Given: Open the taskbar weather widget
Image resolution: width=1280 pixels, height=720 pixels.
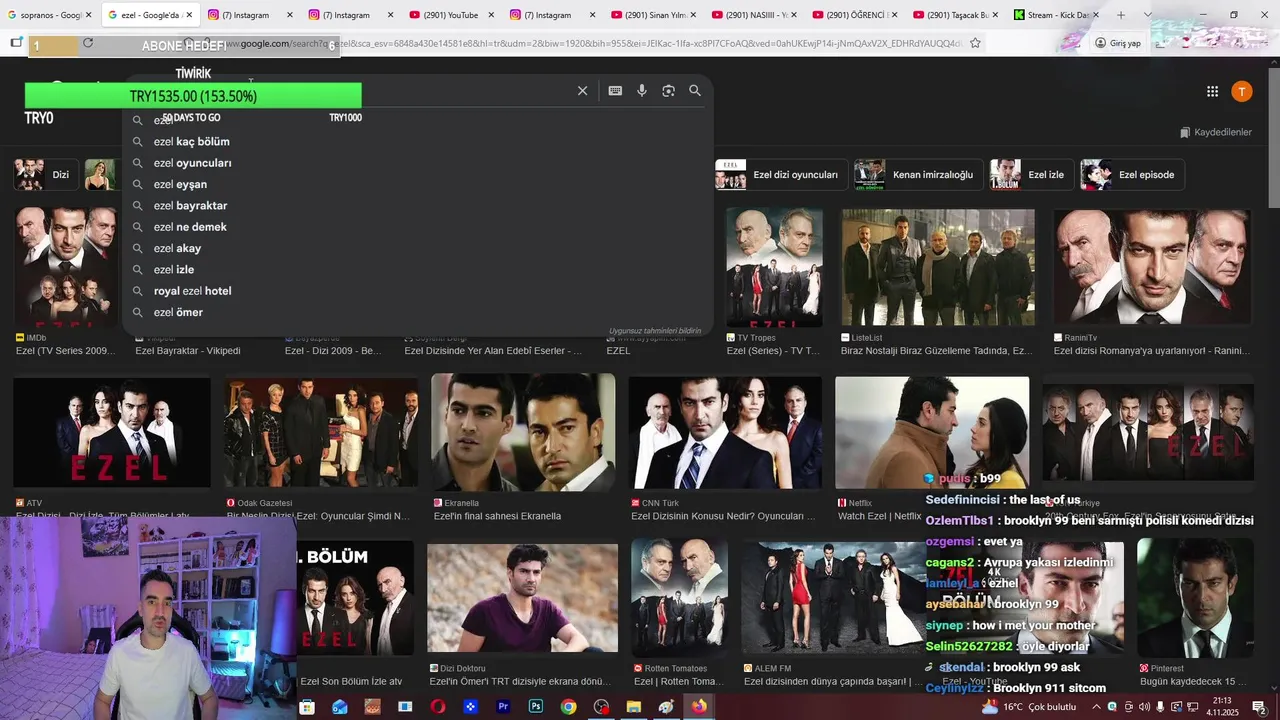Looking at the screenshot, I should 1028,707.
